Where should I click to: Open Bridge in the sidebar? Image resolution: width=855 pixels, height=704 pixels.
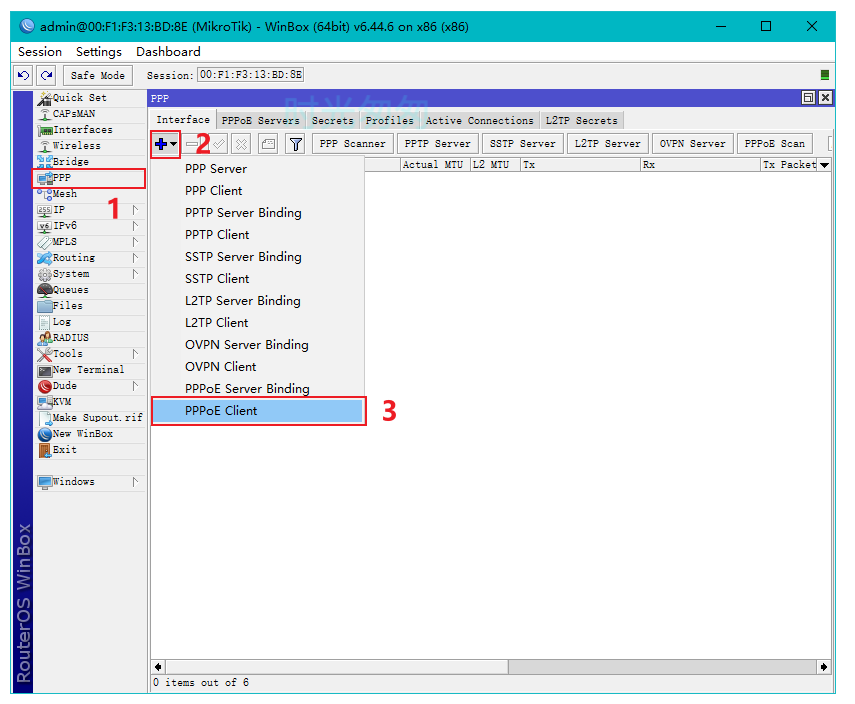click(x=90, y=161)
